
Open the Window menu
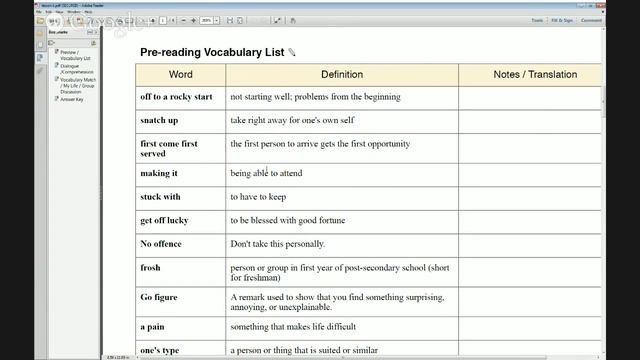(74, 12)
